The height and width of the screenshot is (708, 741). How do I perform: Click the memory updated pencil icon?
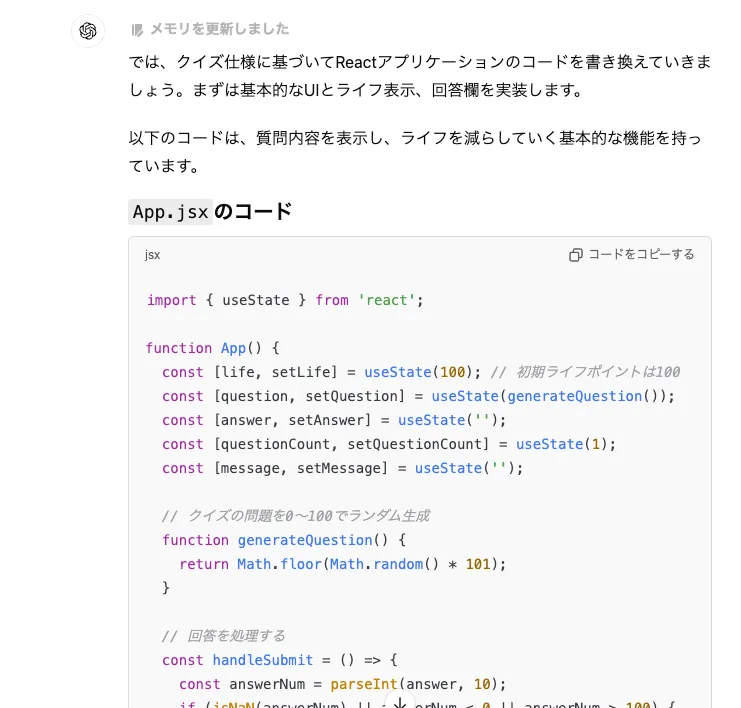pyautogui.click(x=137, y=30)
